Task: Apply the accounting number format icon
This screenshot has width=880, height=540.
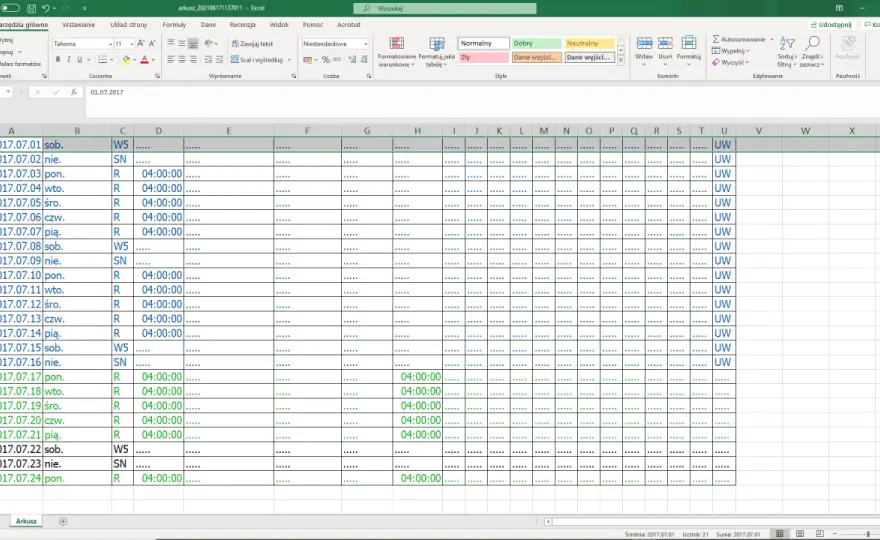Action: point(307,60)
